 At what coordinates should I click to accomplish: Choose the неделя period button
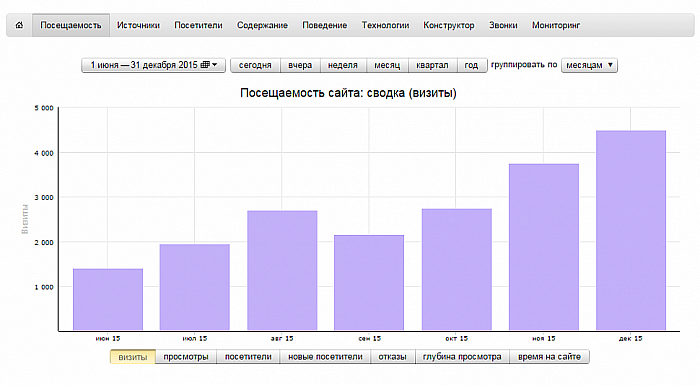click(x=343, y=65)
